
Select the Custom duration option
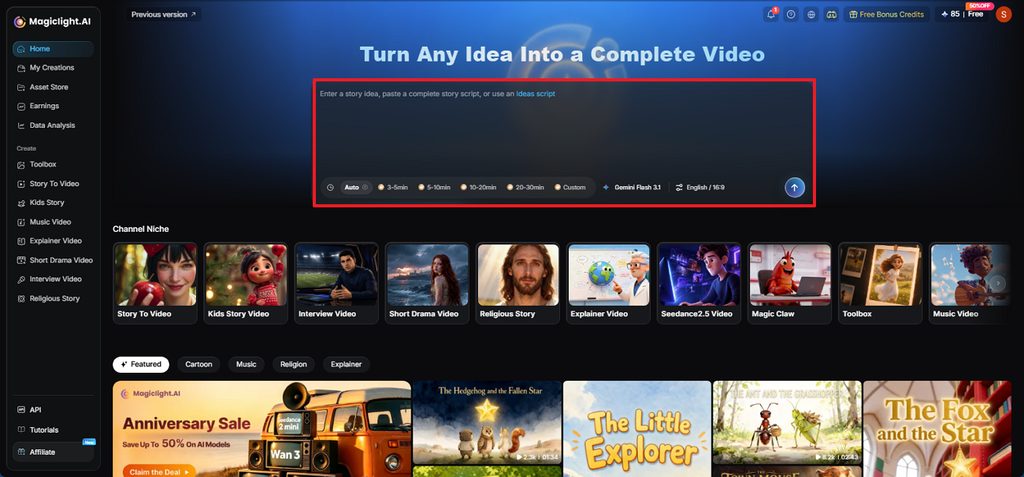[x=570, y=188]
